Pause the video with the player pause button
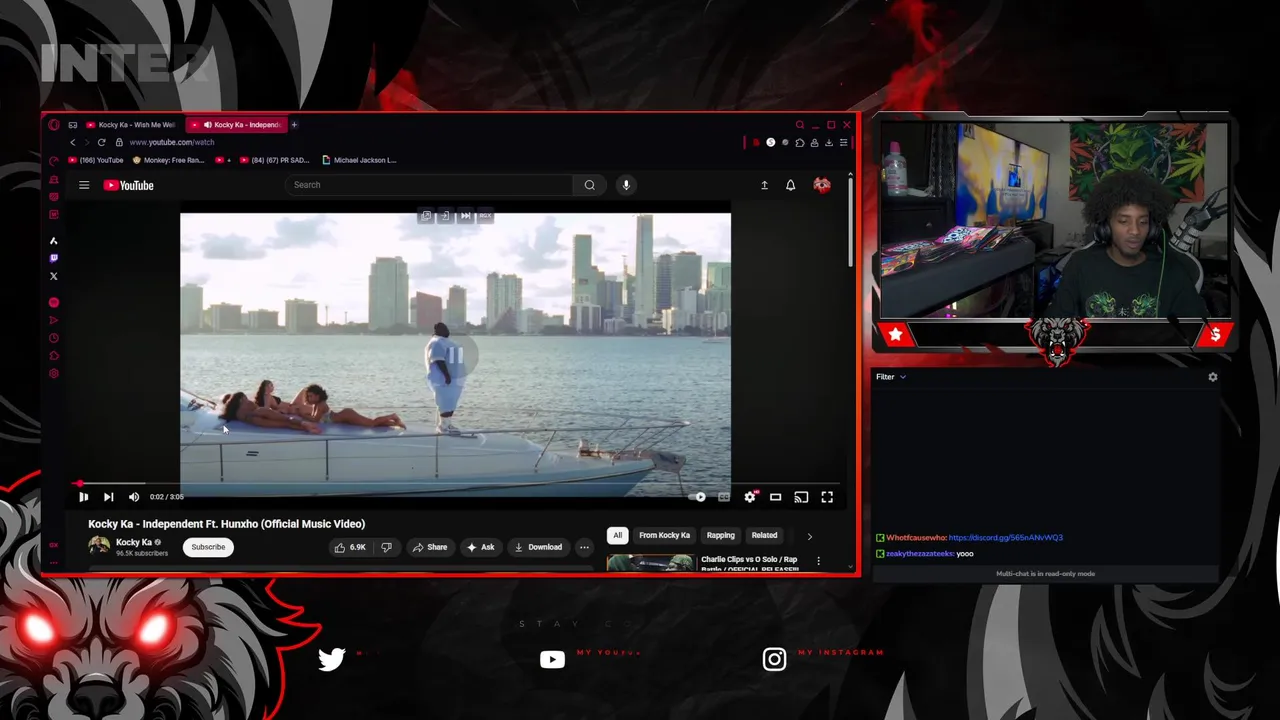The height and width of the screenshot is (720, 1280). click(84, 497)
